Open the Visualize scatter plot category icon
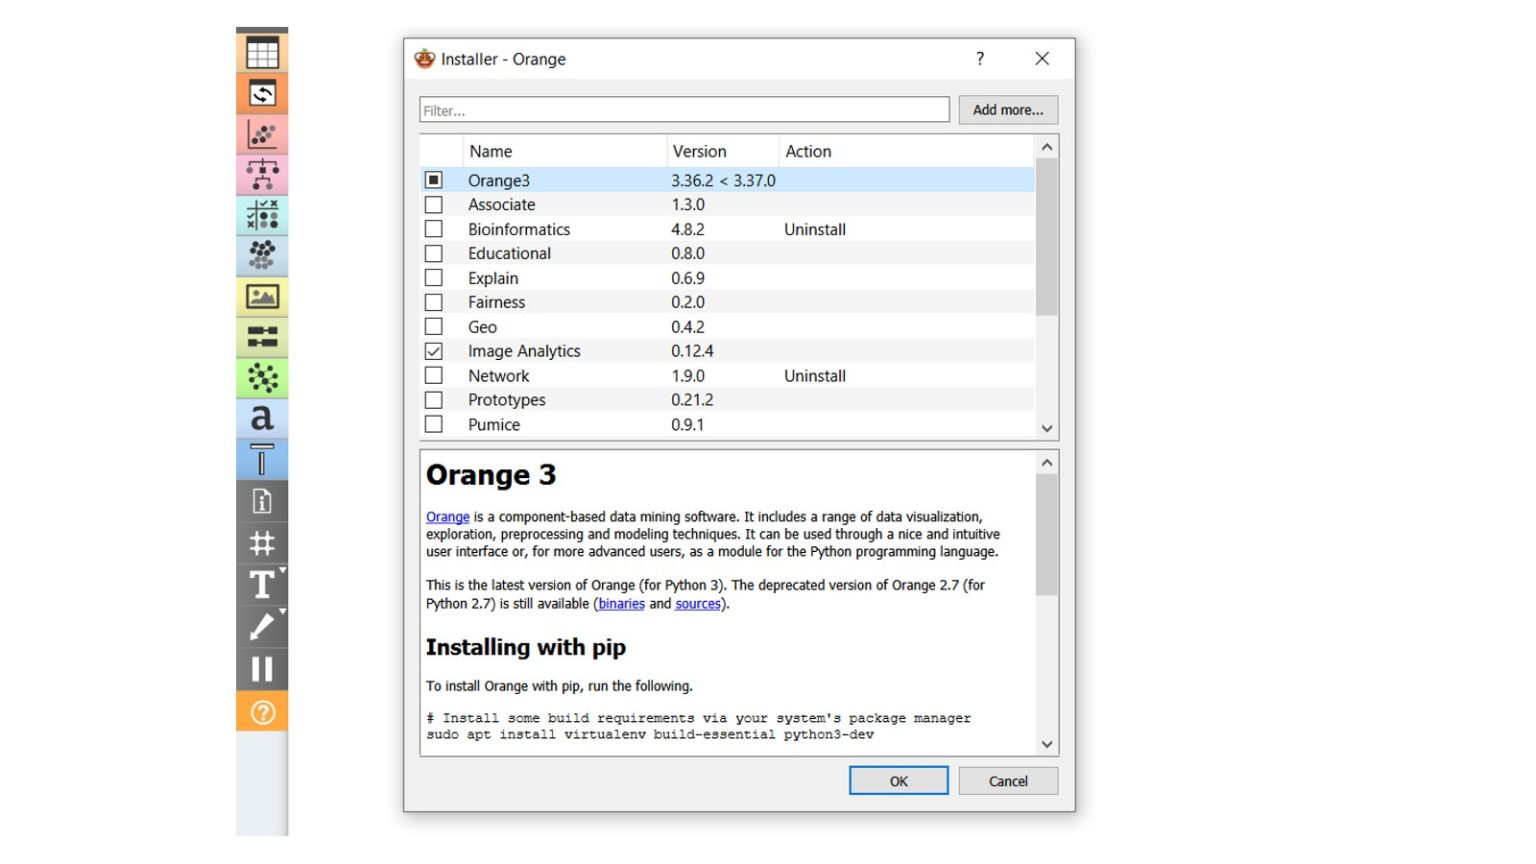 [x=262, y=134]
